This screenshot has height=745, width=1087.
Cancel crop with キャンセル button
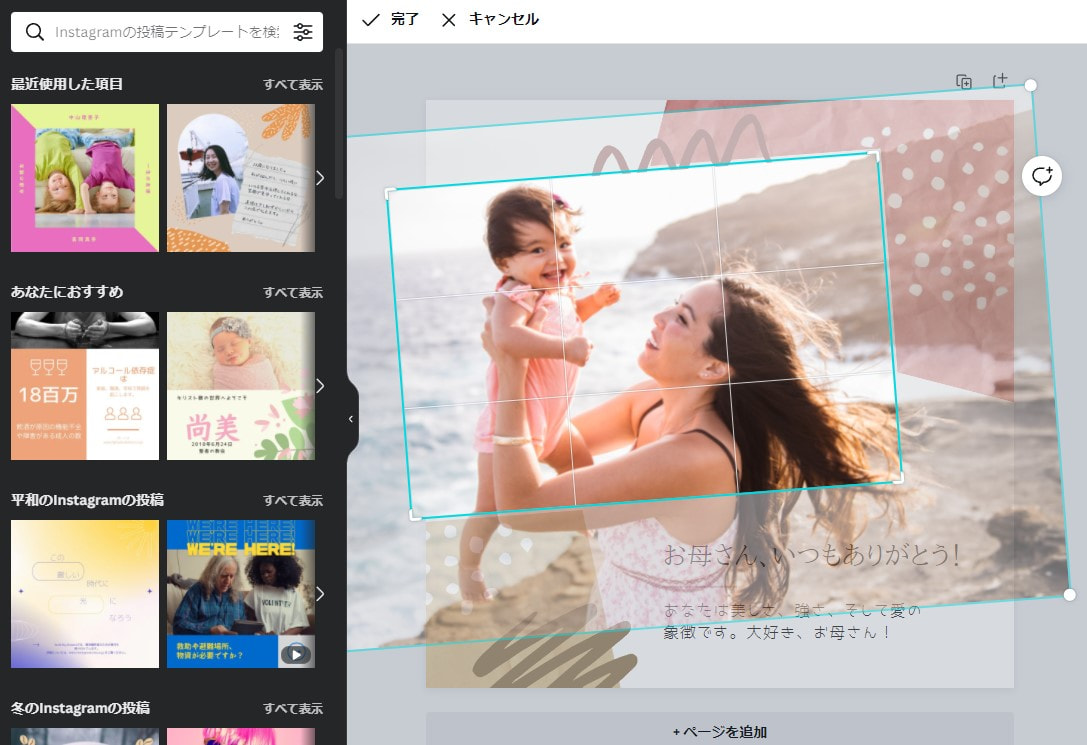(x=490, y=19)
